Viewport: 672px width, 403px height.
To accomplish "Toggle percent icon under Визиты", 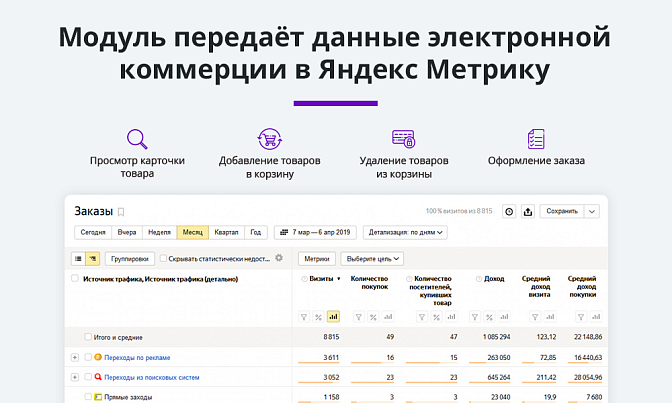I will (x=318, y=317).
